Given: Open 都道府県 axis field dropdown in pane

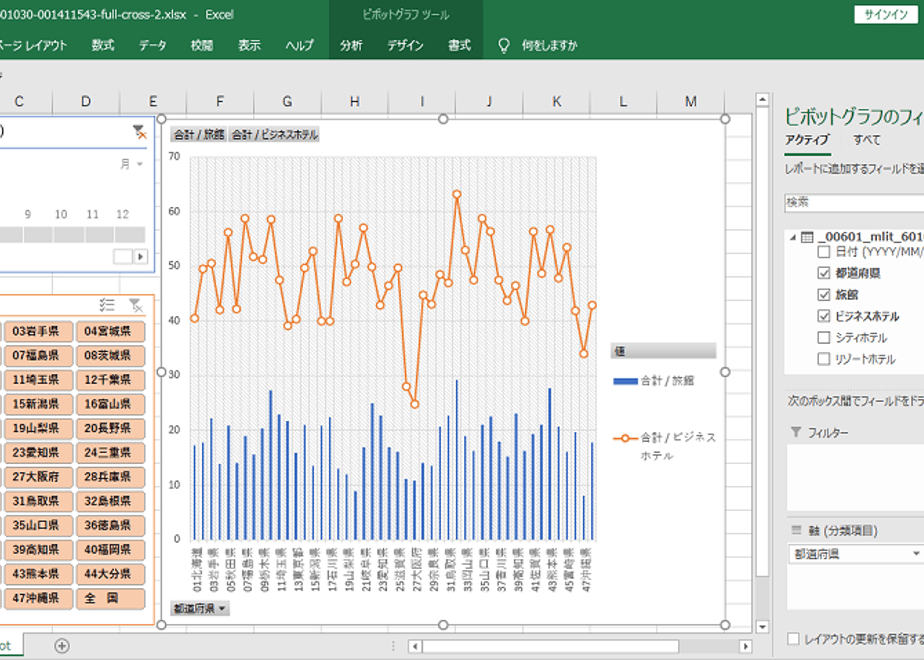Looking at the screenshot, I should 916,553.
